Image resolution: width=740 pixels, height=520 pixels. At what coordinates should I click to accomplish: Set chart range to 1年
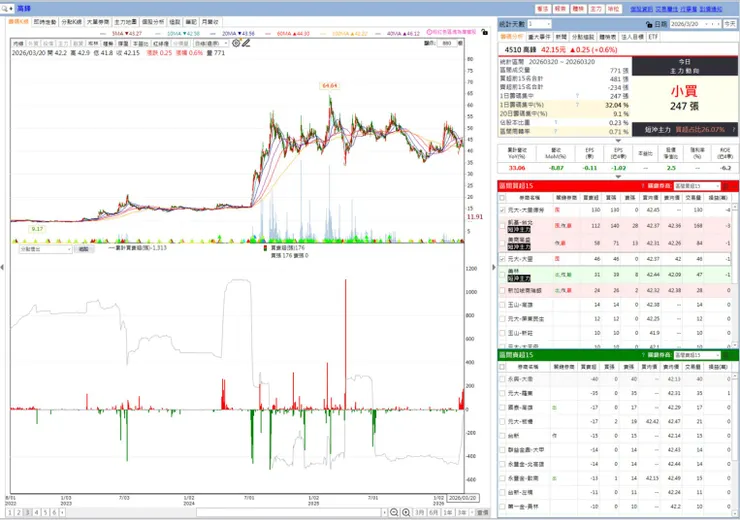pyautogui.click(x=448, y=512)
